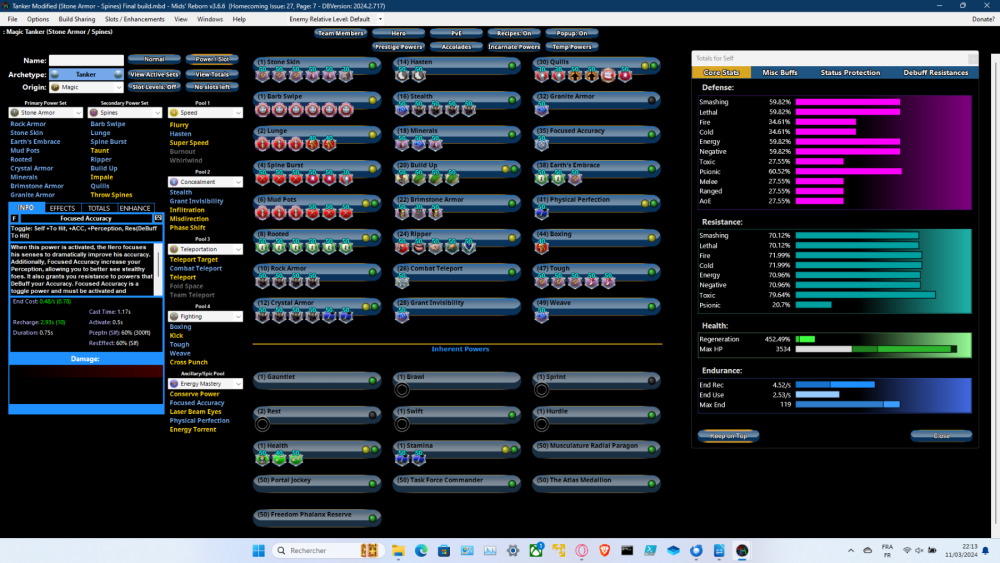Screen dimensions: 1000x563
Task: Click the enhancement slot under Grant Invisibility
Action: click(x=402, y=316)
